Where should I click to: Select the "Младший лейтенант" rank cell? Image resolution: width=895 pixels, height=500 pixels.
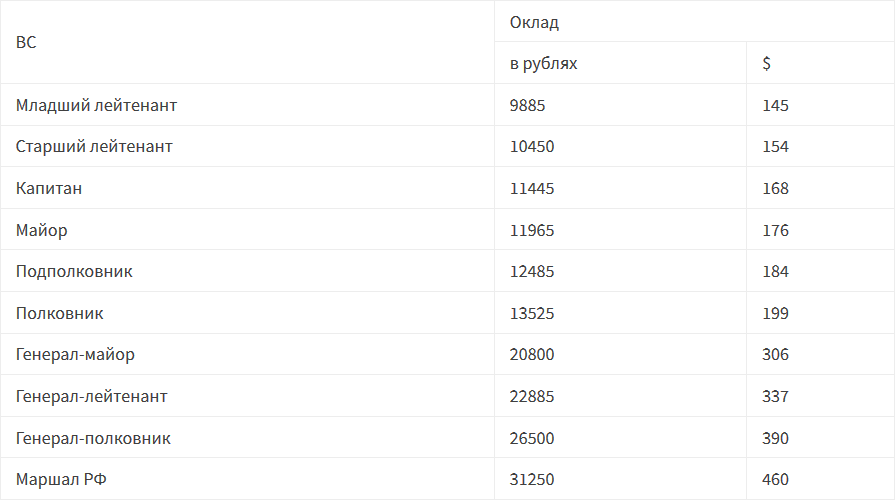click(96, 105)
